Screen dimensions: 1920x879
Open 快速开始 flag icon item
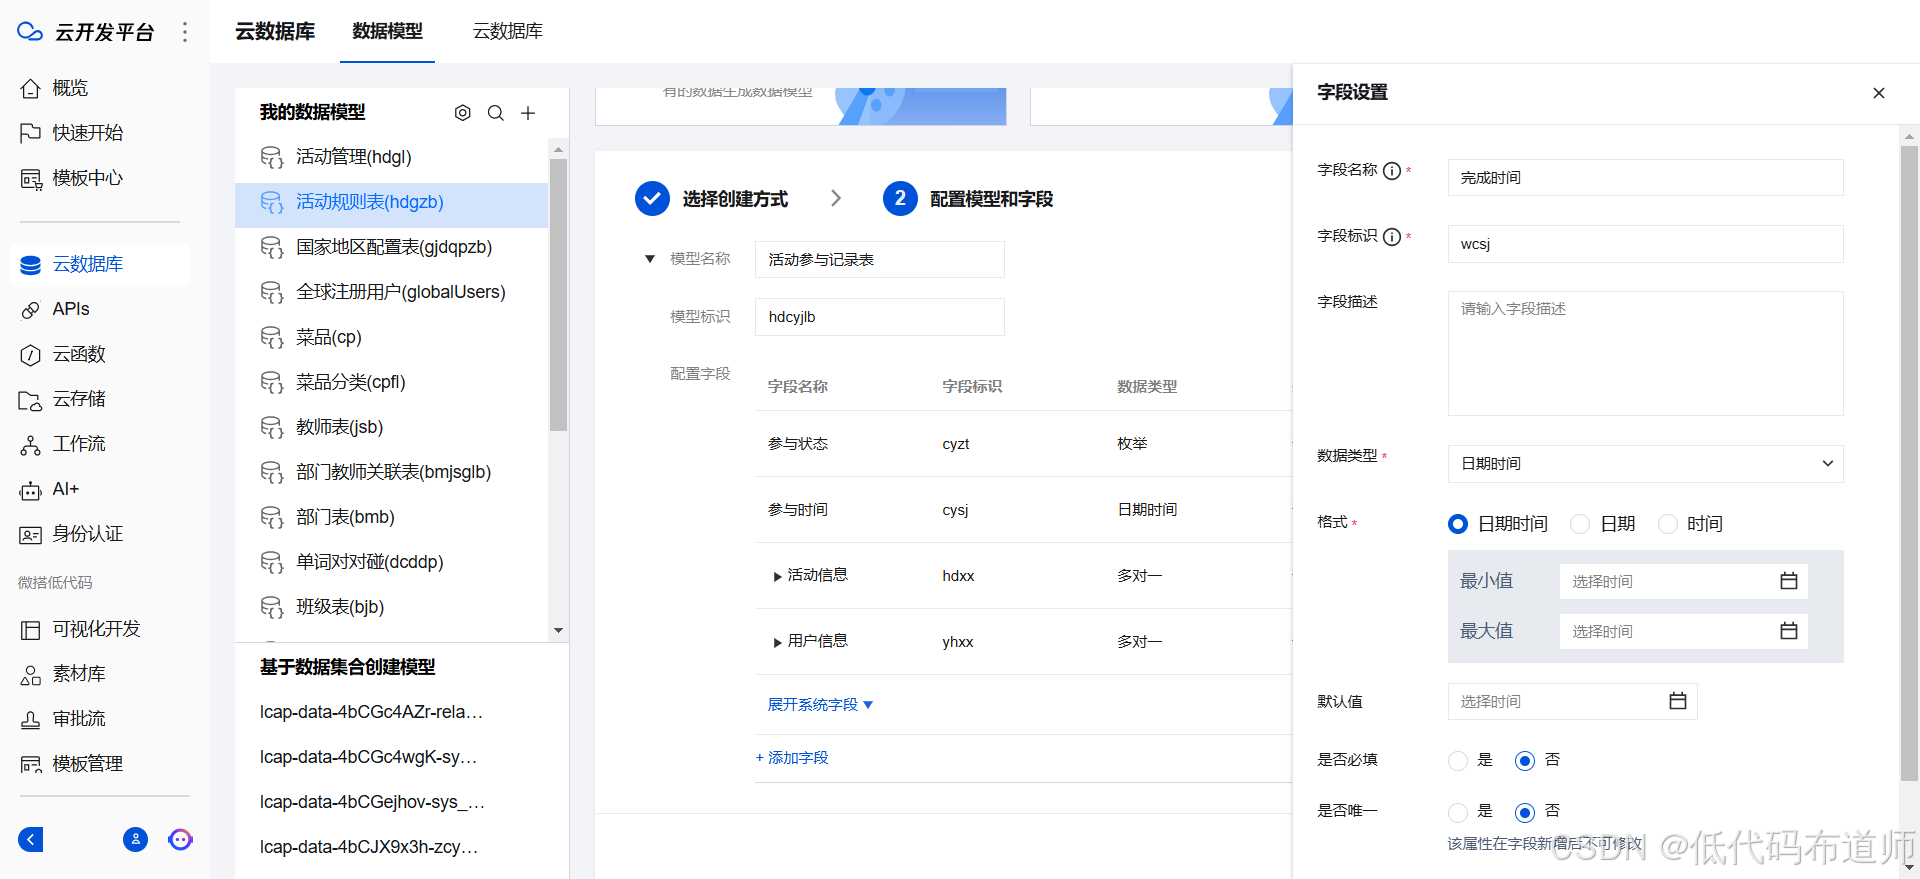[31, 133]
